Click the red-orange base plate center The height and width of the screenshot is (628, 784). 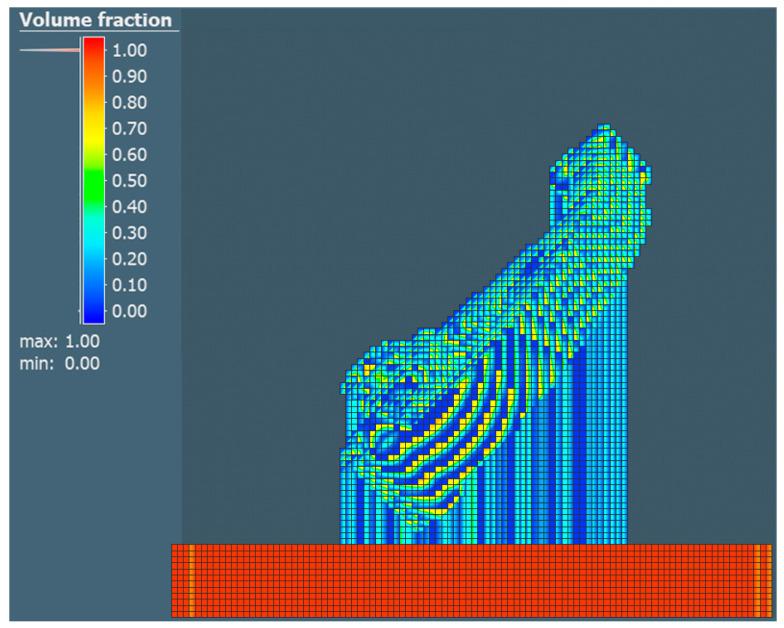(472, 580)
